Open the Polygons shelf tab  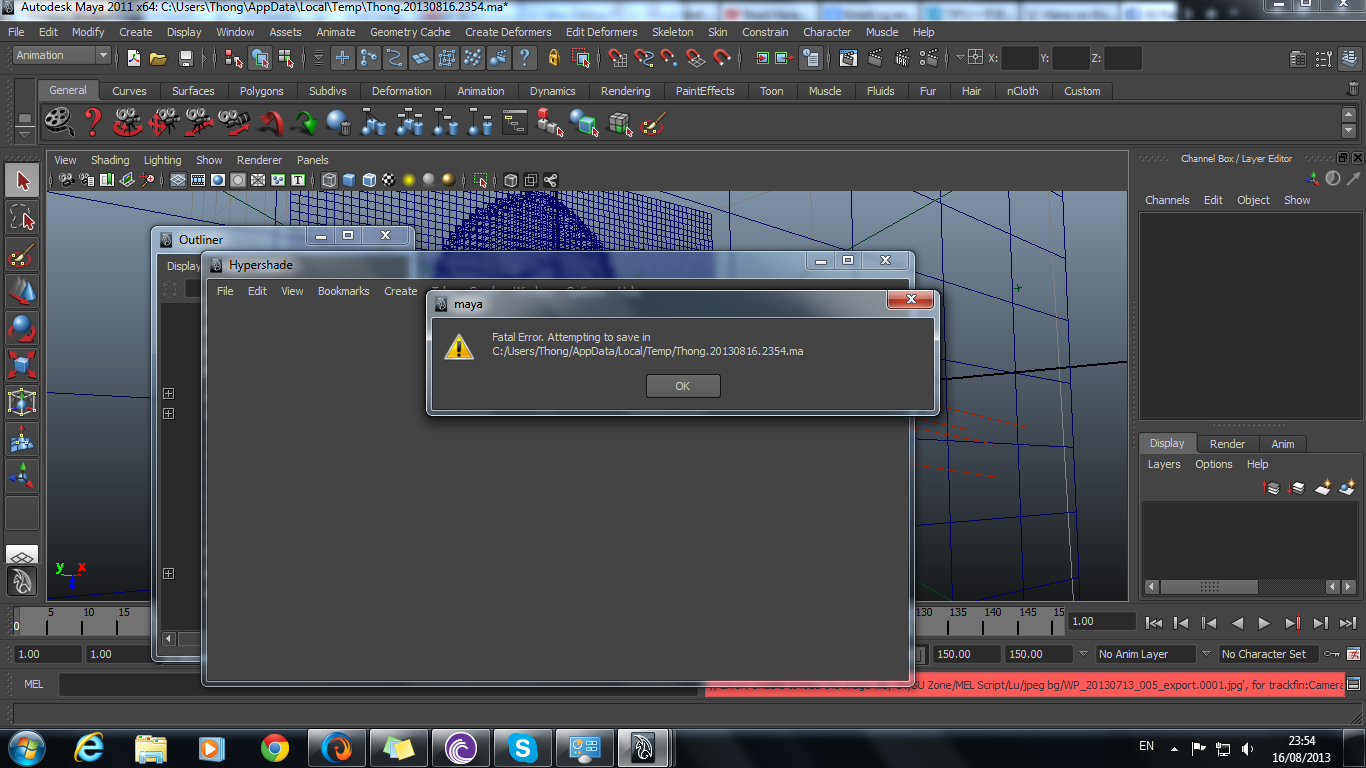tap(262, 91)
